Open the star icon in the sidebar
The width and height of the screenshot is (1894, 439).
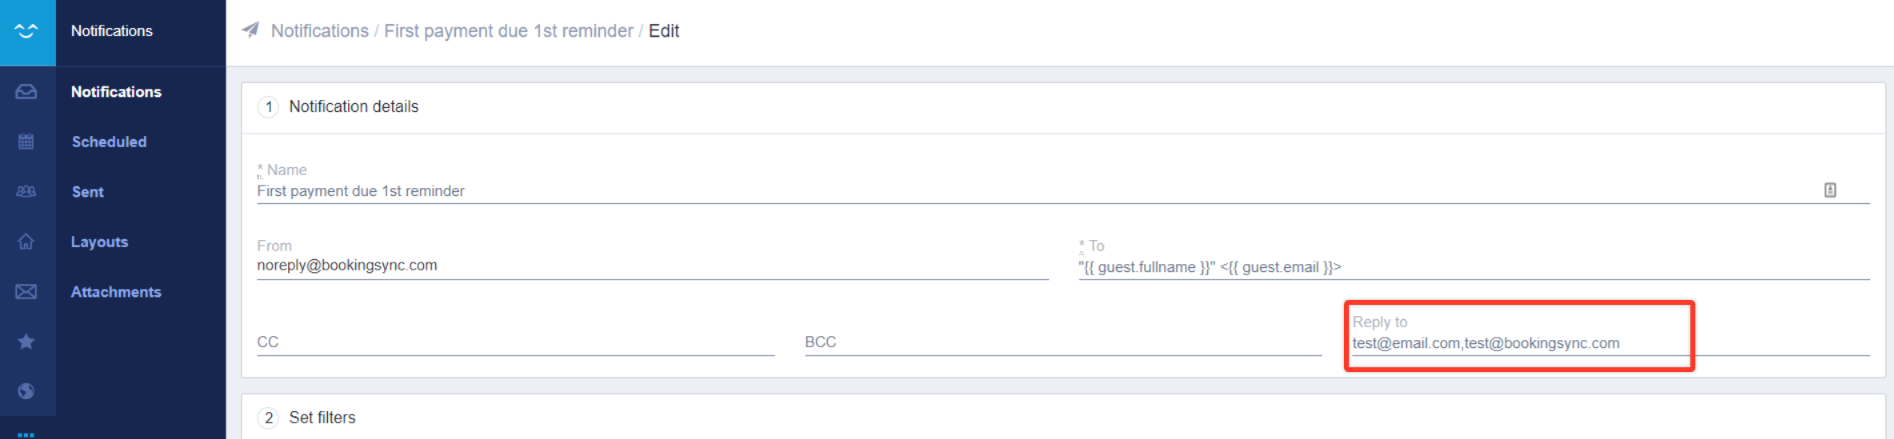[x=27, y=341]
